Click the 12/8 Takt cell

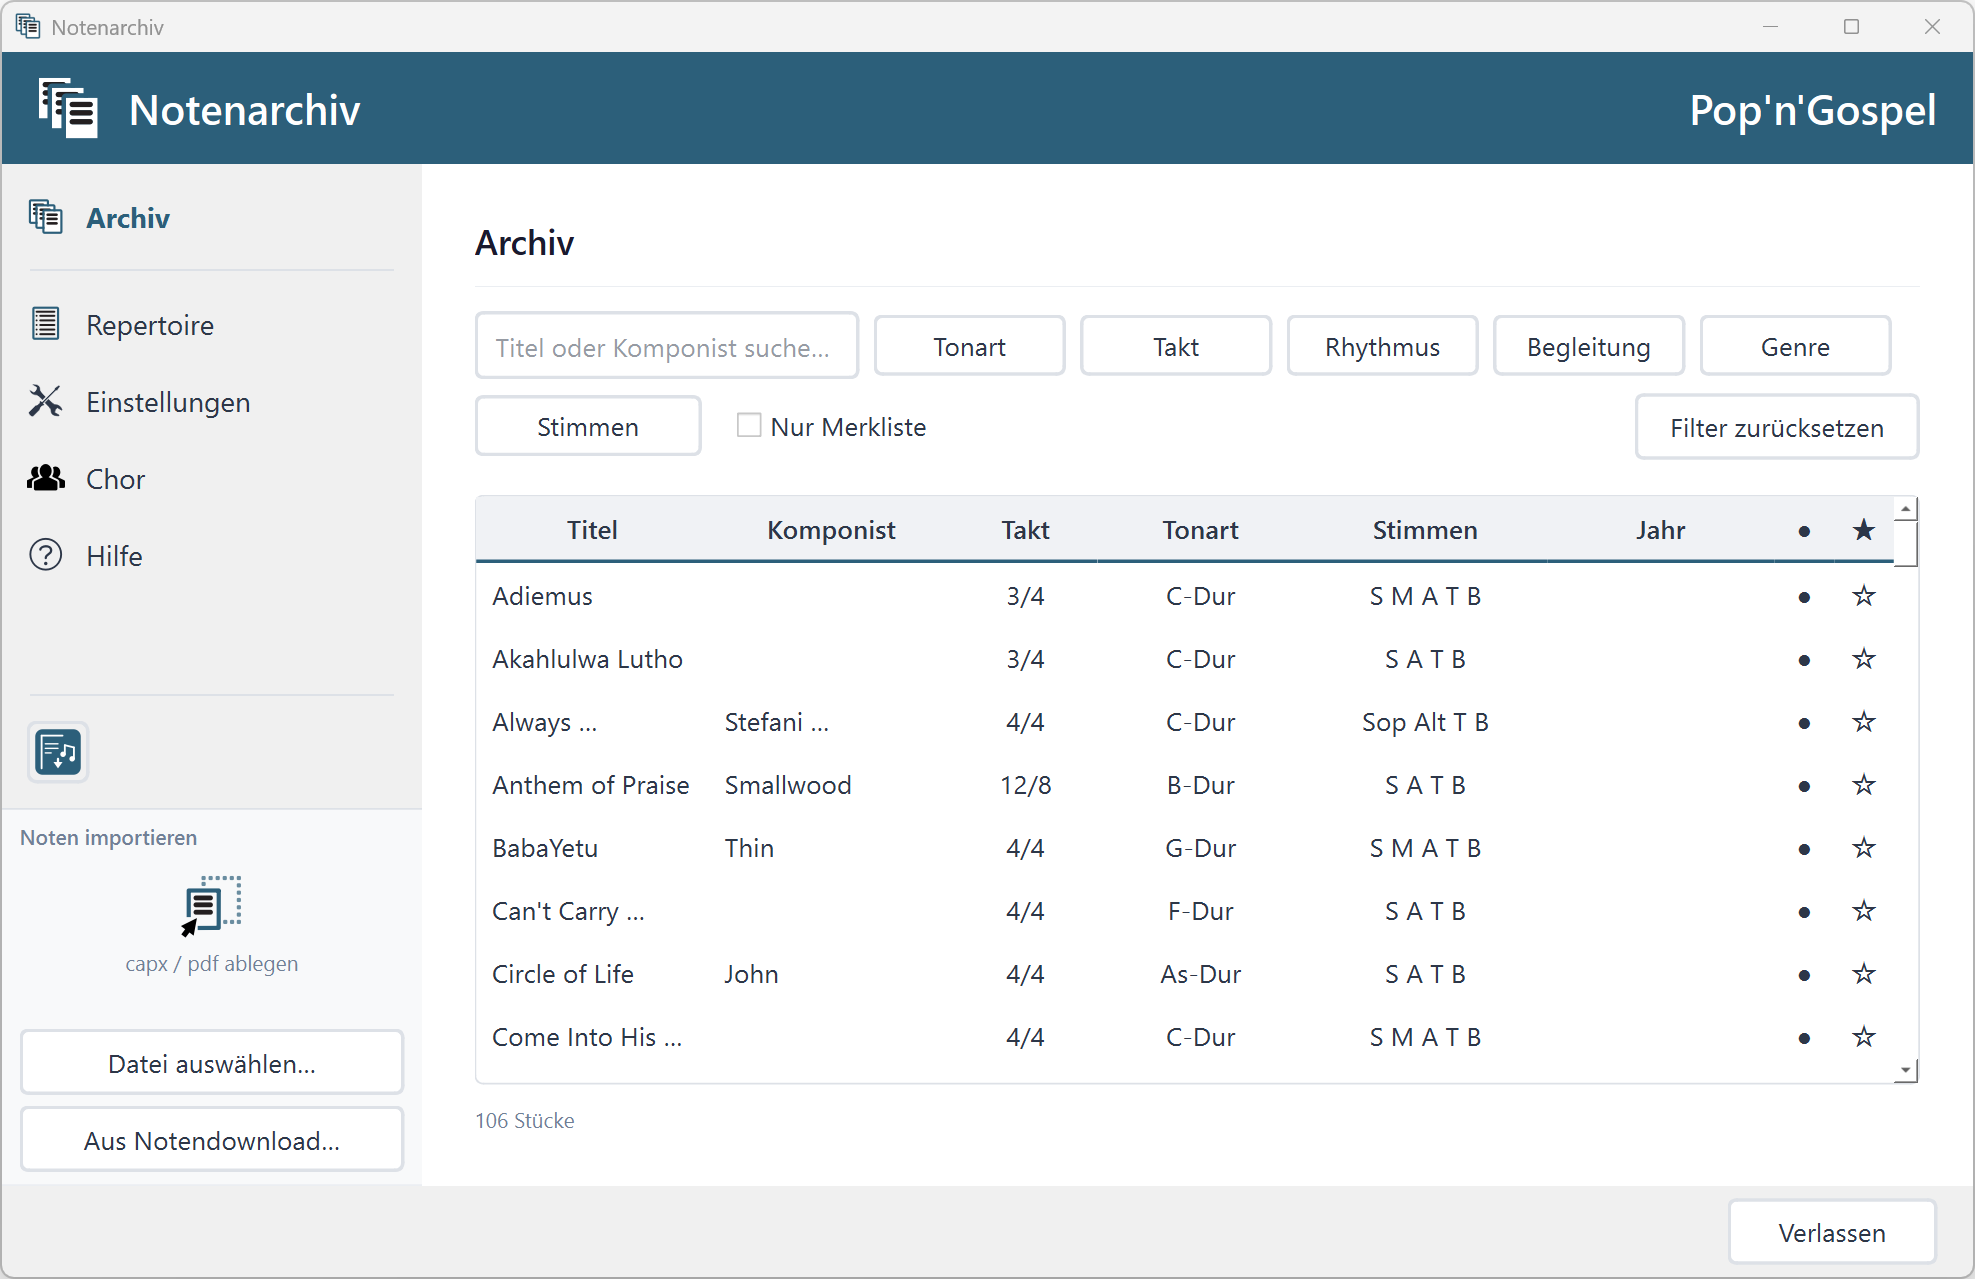1025,785
